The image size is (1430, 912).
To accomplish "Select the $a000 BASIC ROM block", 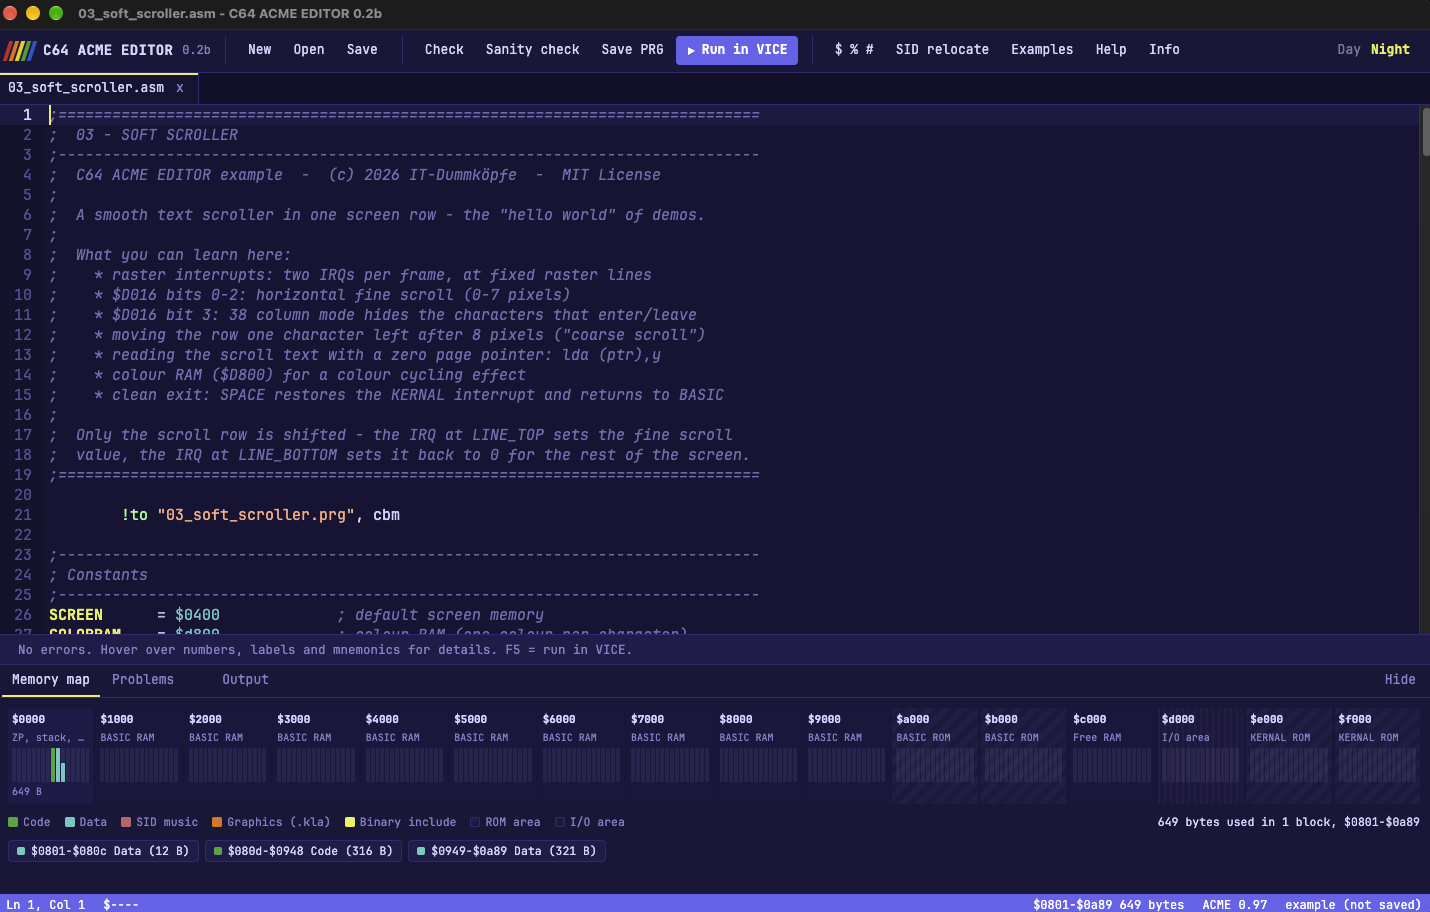I will coord(934,755).
